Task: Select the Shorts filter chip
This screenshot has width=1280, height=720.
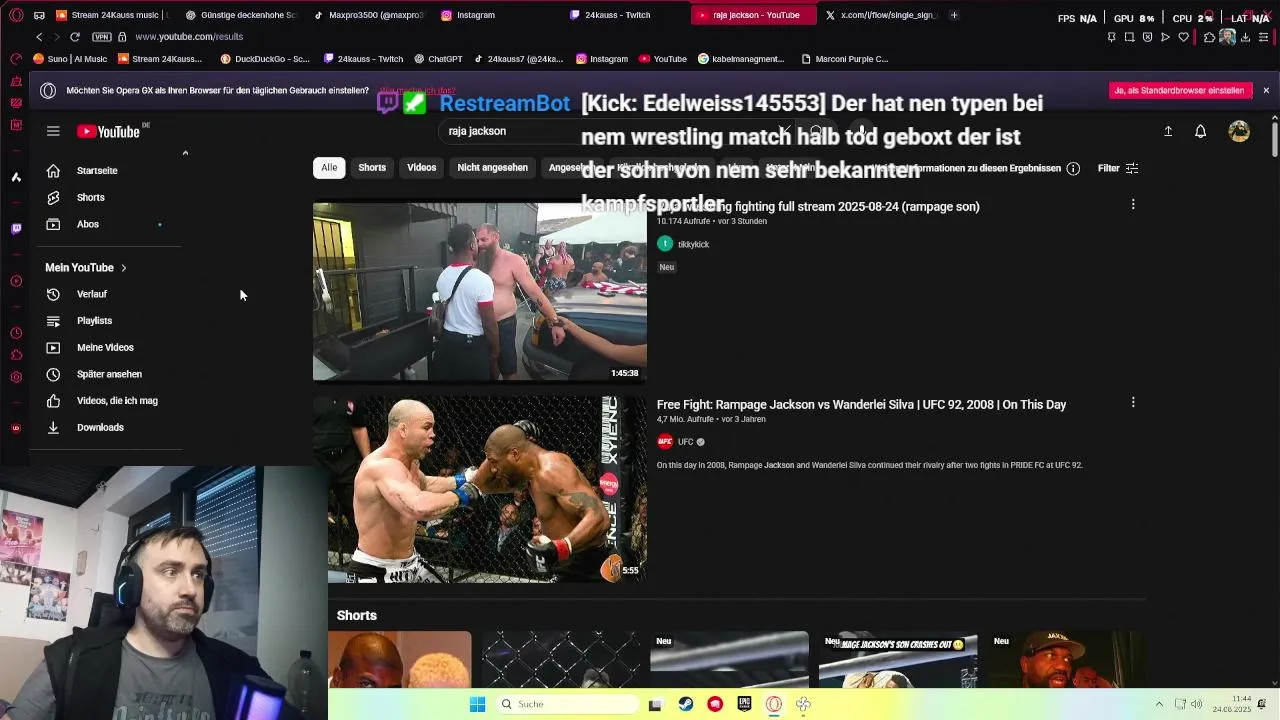Action: pos(372,168)
